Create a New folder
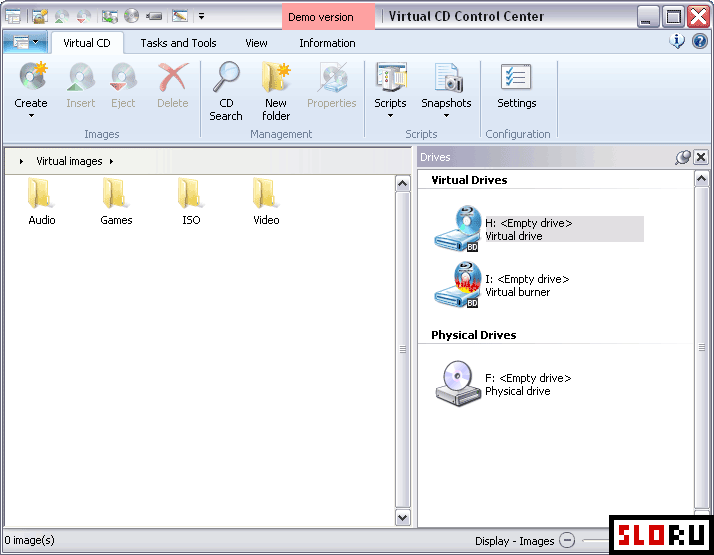 [276, 91]
